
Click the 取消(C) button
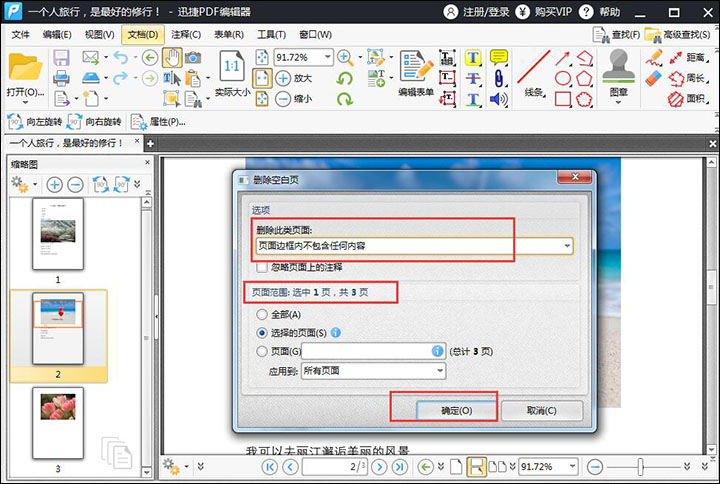(541, 410)
